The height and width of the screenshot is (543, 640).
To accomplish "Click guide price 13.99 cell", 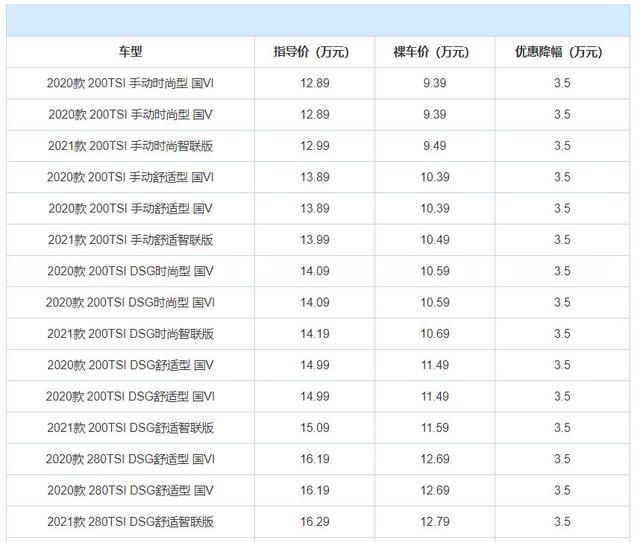I will 315,240.
